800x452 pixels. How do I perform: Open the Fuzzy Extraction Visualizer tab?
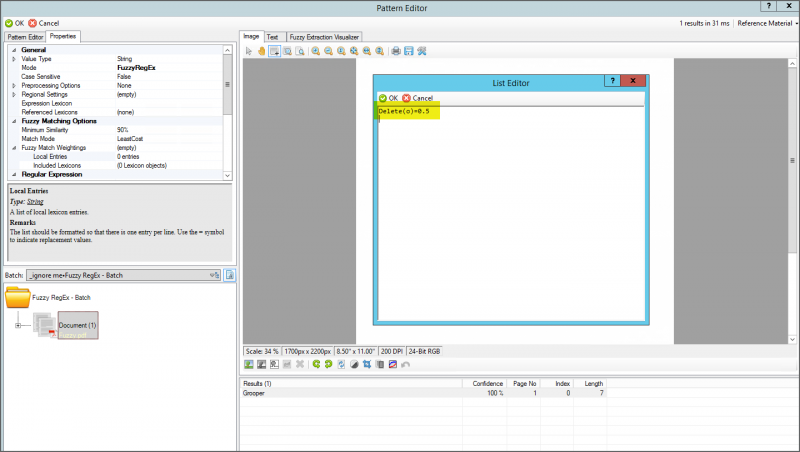click(324, 37)
